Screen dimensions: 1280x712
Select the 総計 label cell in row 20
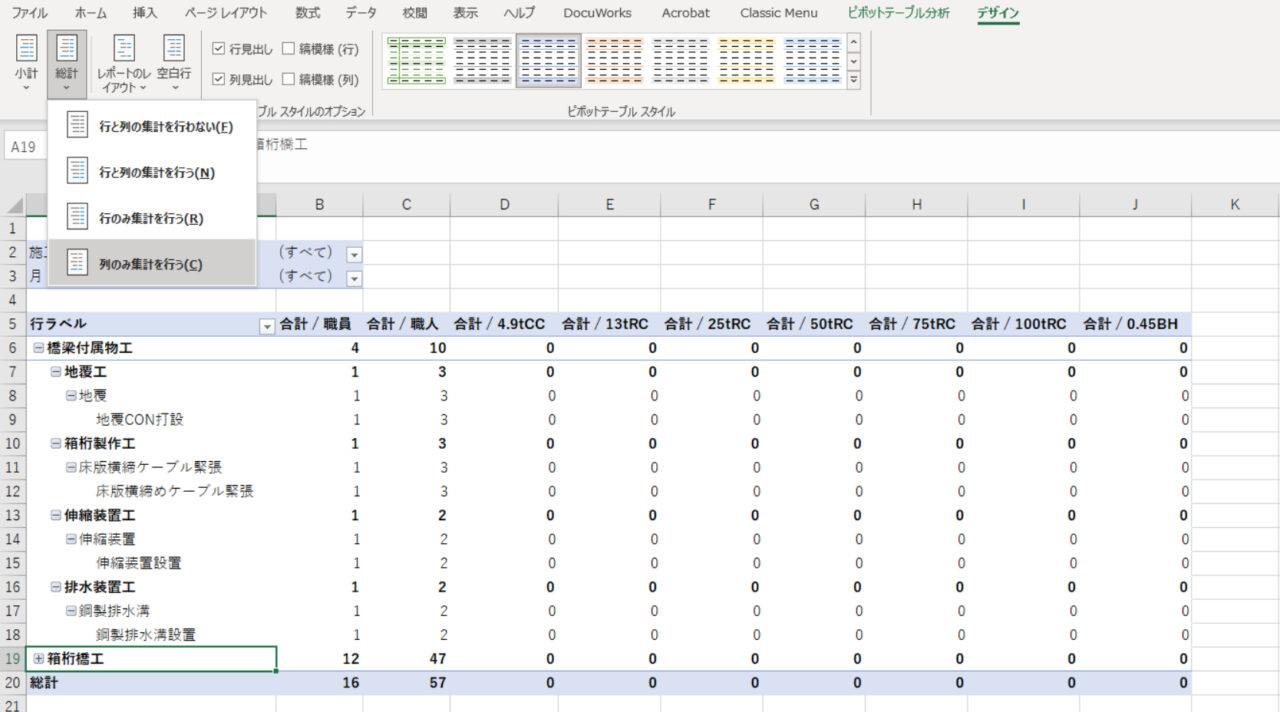(151, 683)
